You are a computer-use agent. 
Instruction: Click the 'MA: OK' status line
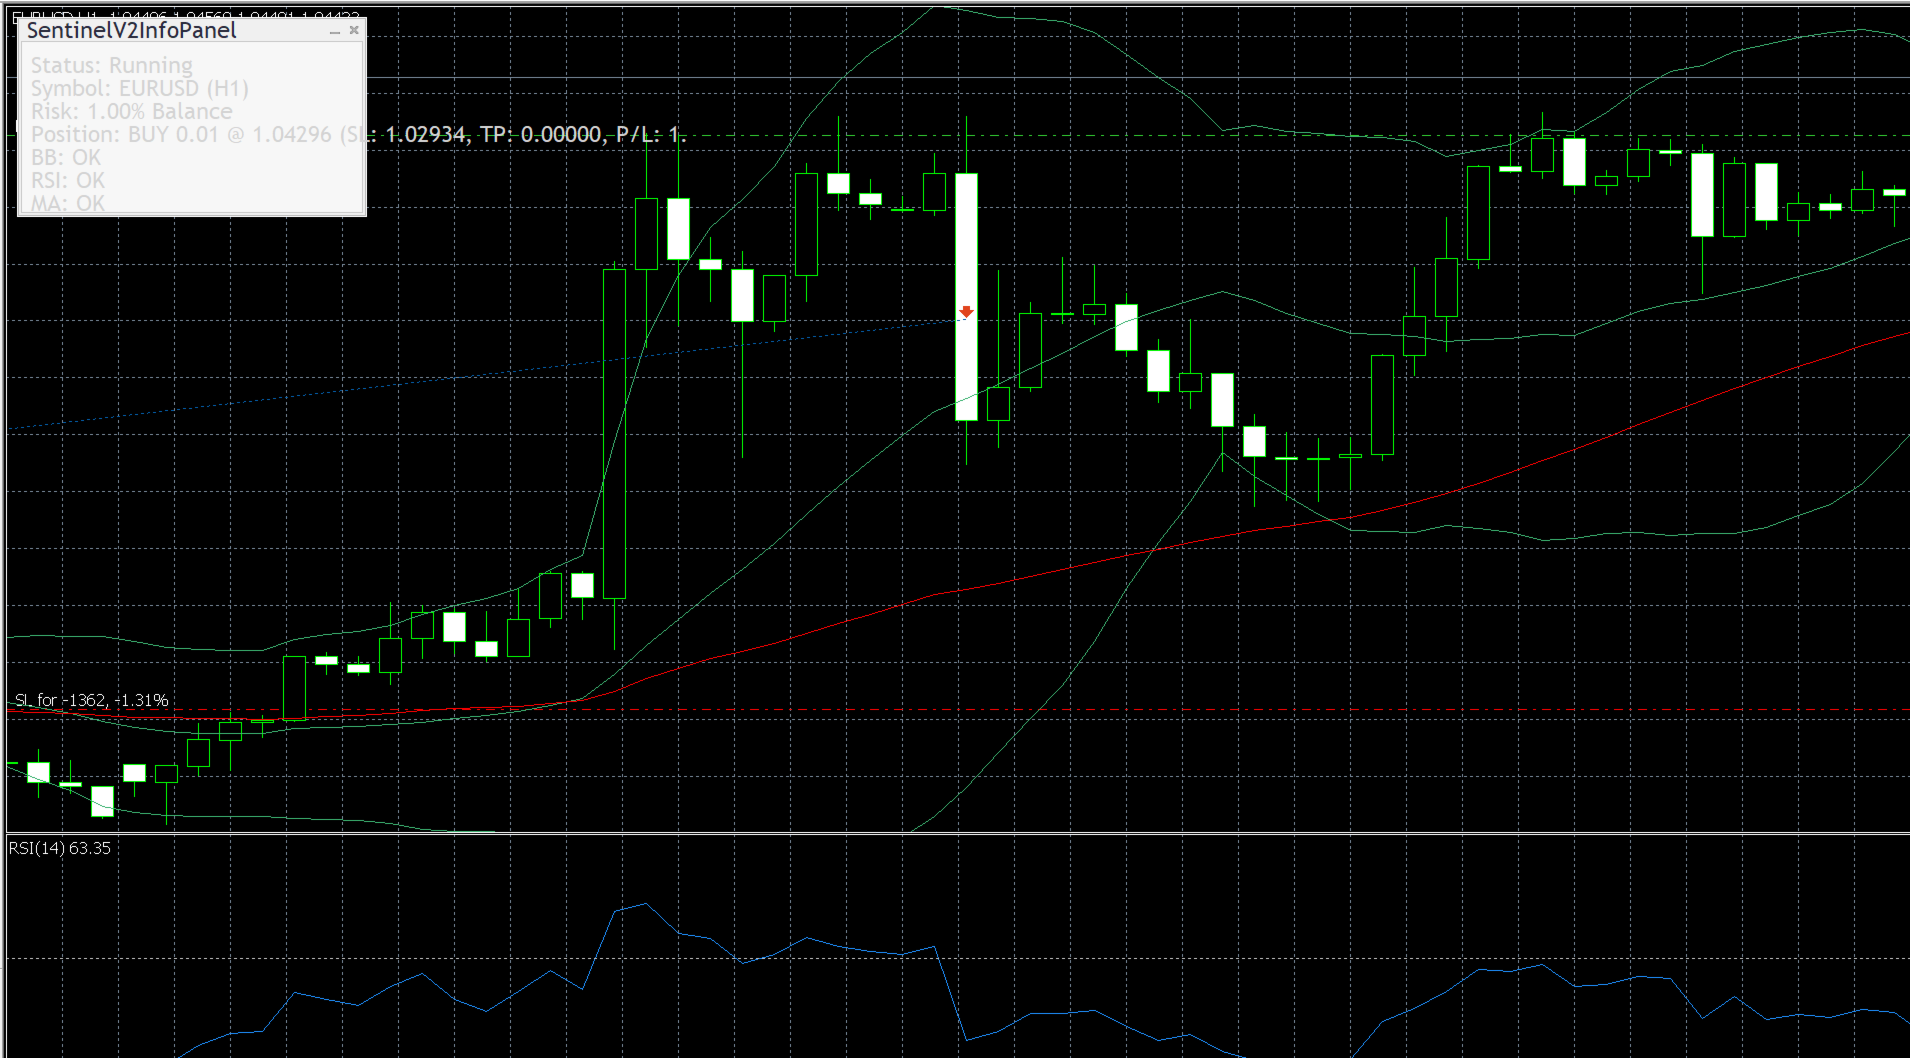pyautogui.click(x=68, y=203)
